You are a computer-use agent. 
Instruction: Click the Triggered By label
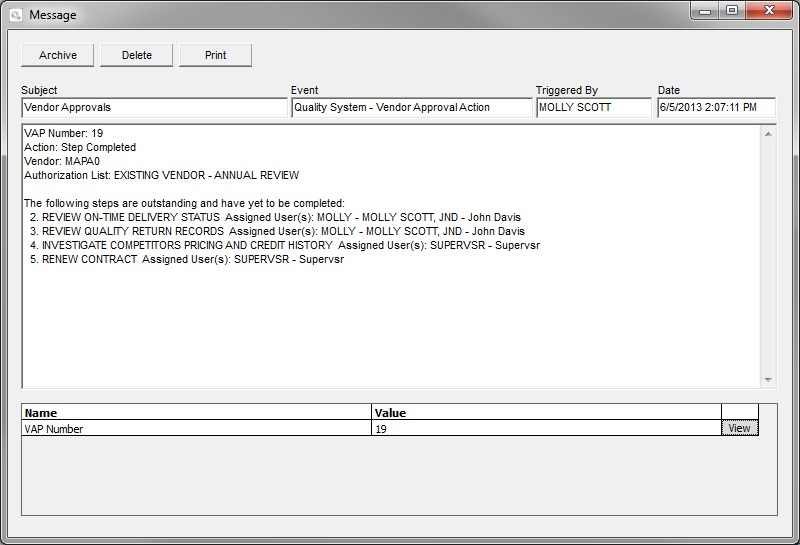click(567, 90)
